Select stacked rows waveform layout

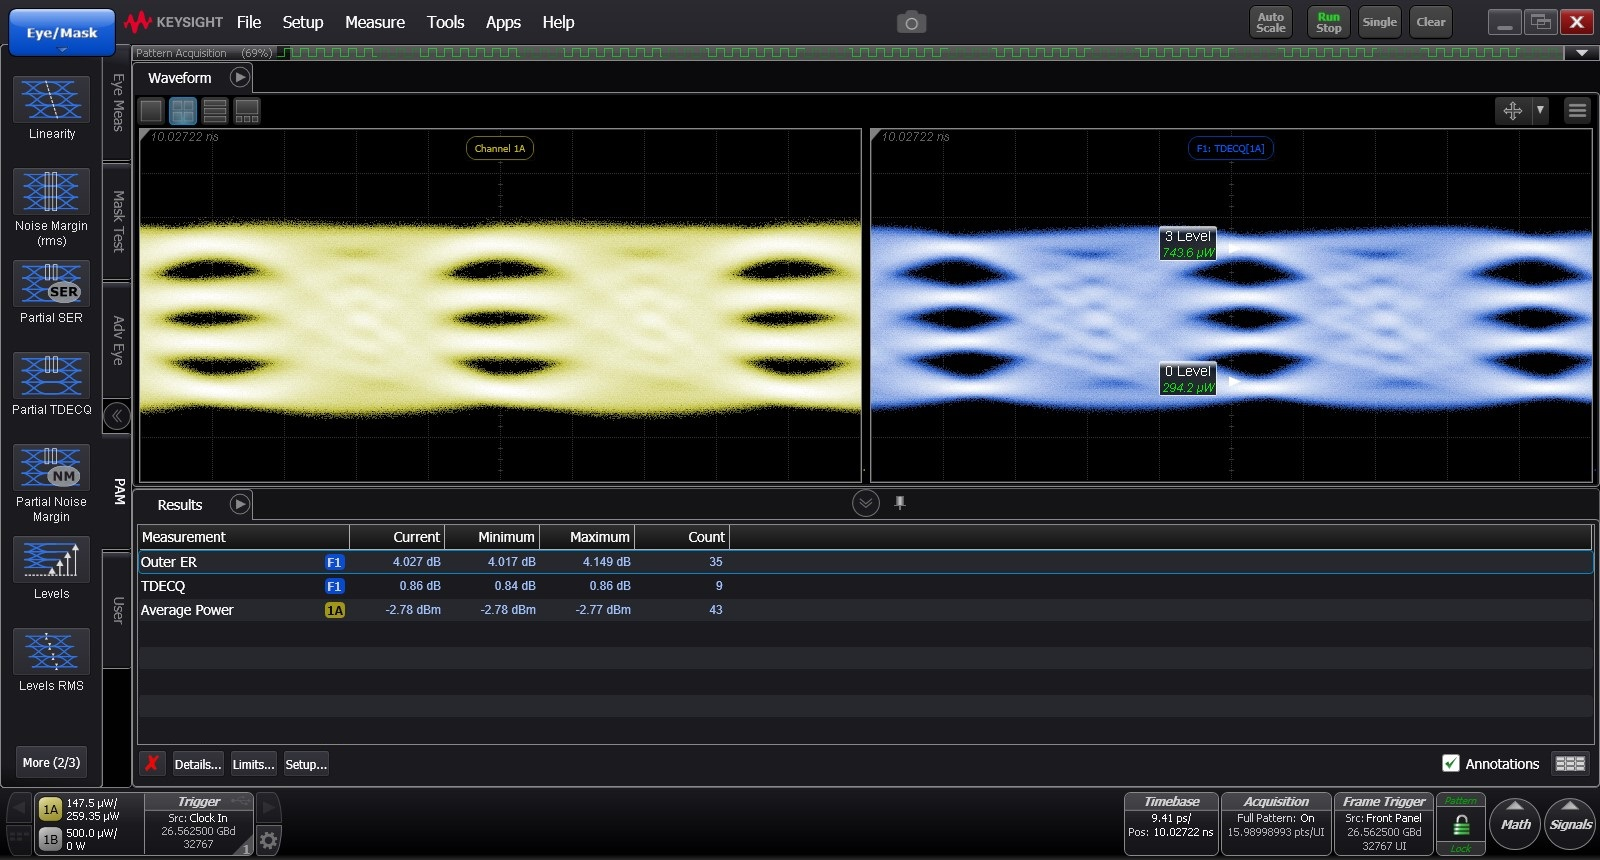(215, 111)
